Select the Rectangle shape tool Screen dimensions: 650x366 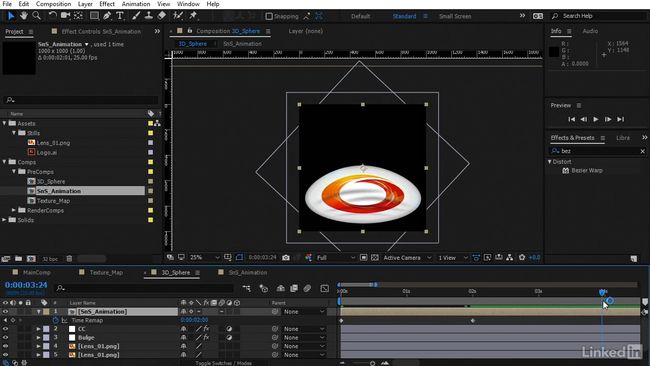[x=95, y=16]
